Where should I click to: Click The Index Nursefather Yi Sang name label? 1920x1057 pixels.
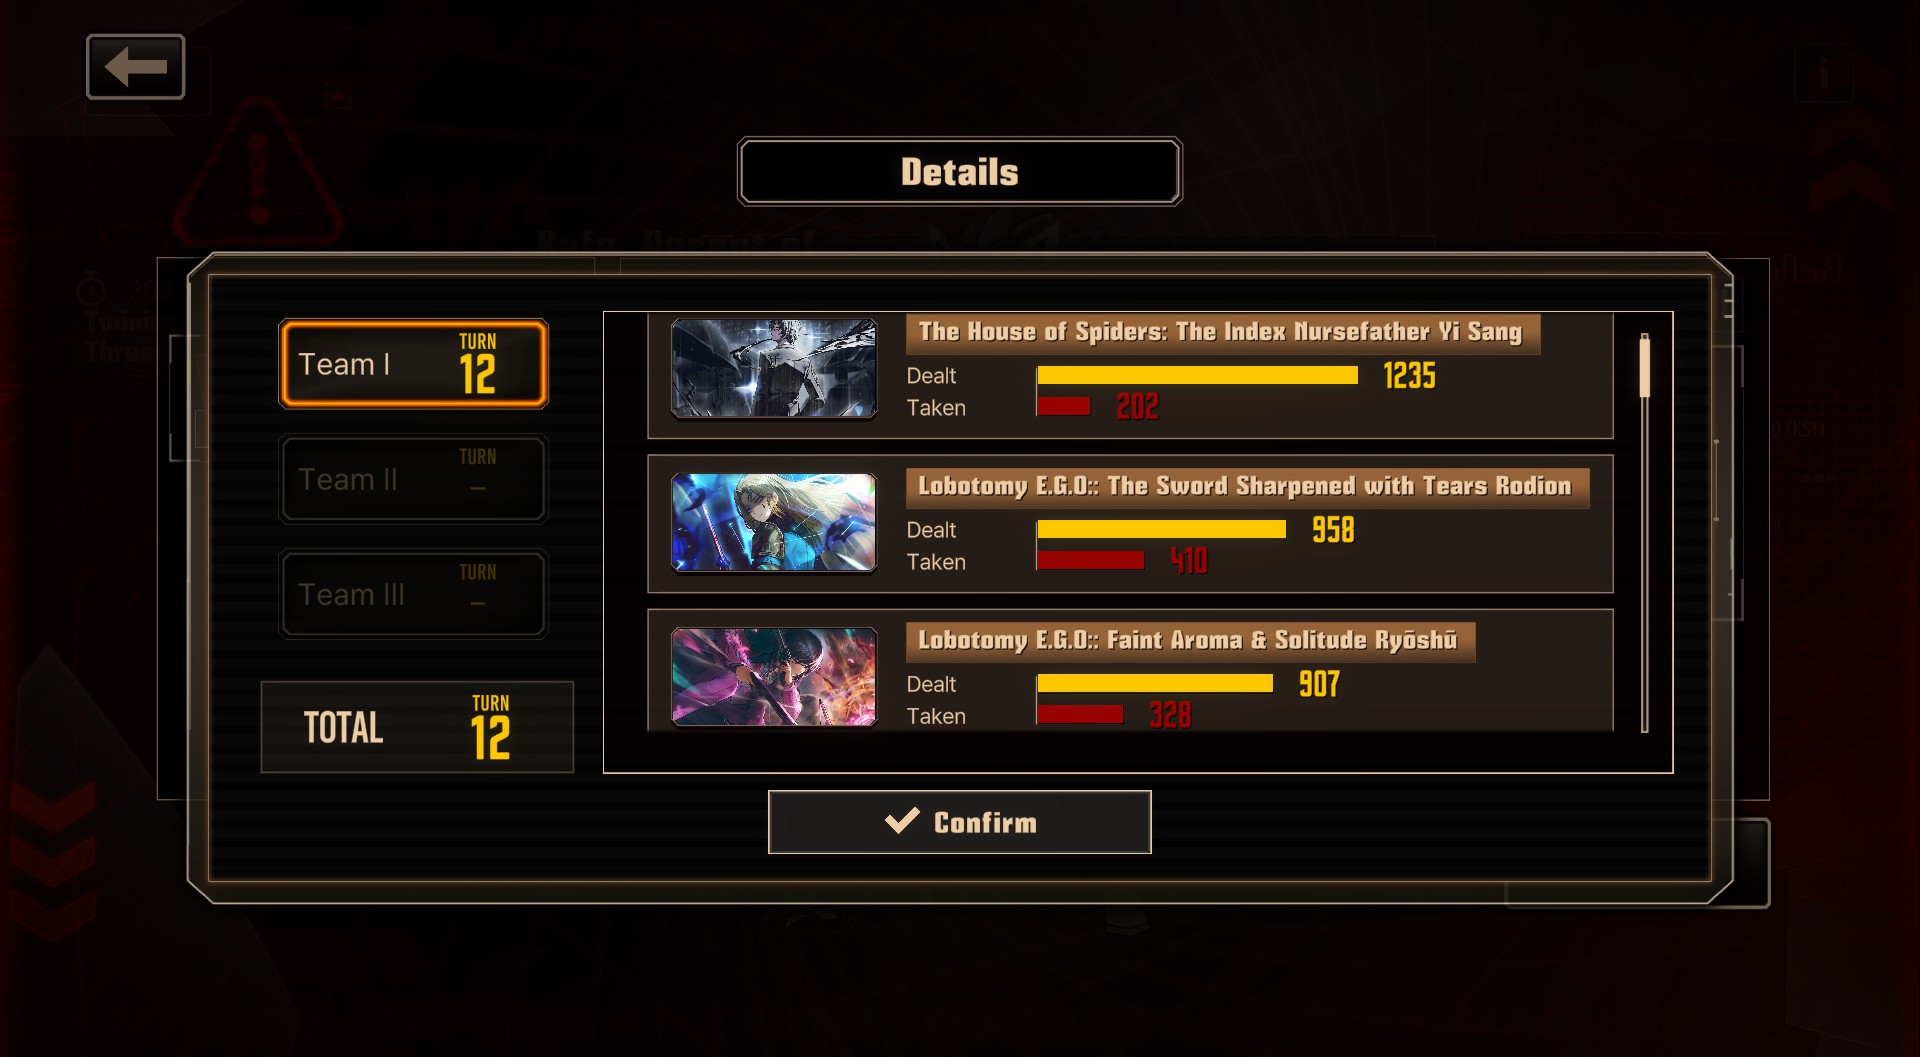[1222, 333]
